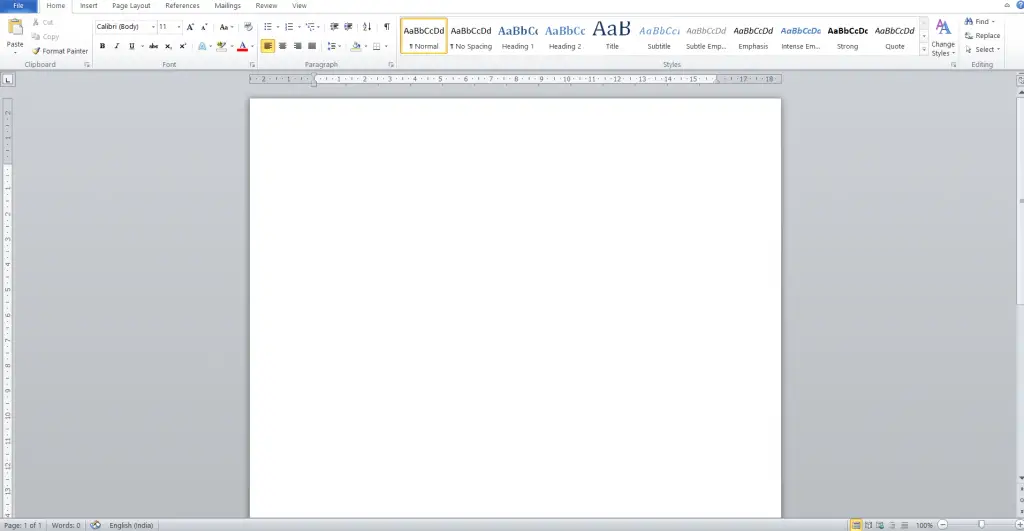Click the font color red A swatch
The image size is (1024, 531).
[242, 46]
